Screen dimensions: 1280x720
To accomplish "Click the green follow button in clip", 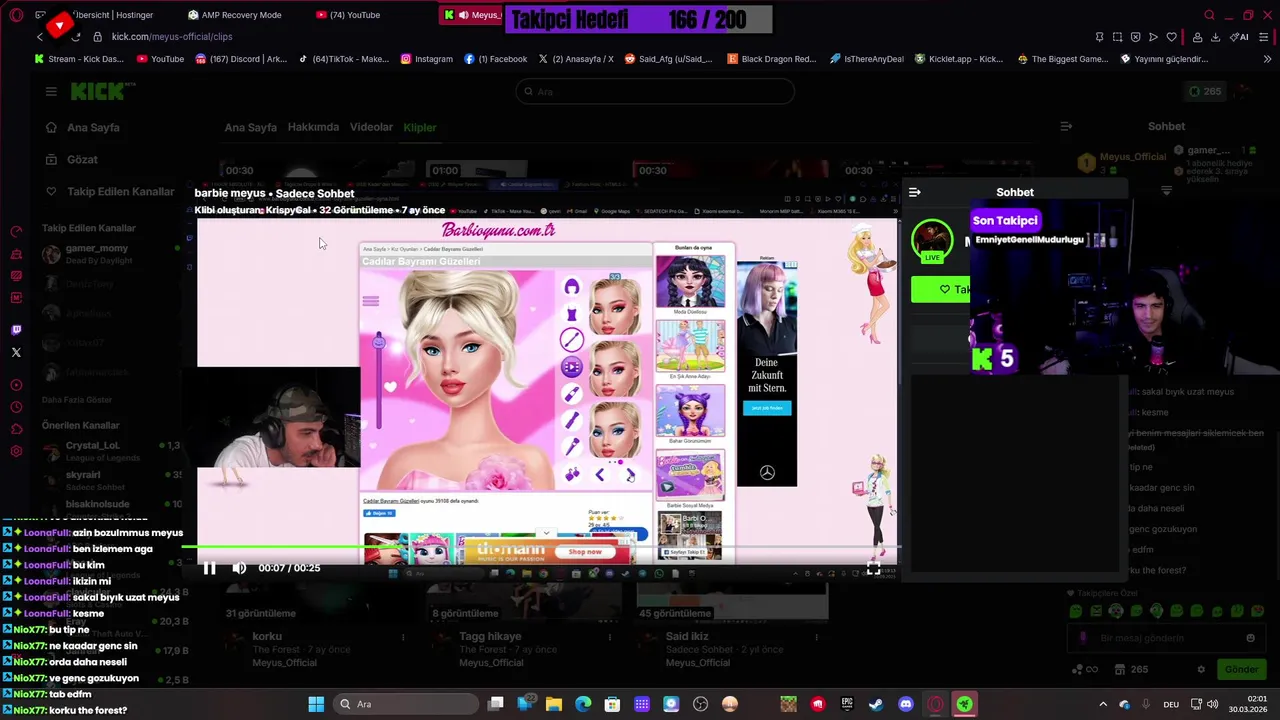I will (x=941, y=289).
